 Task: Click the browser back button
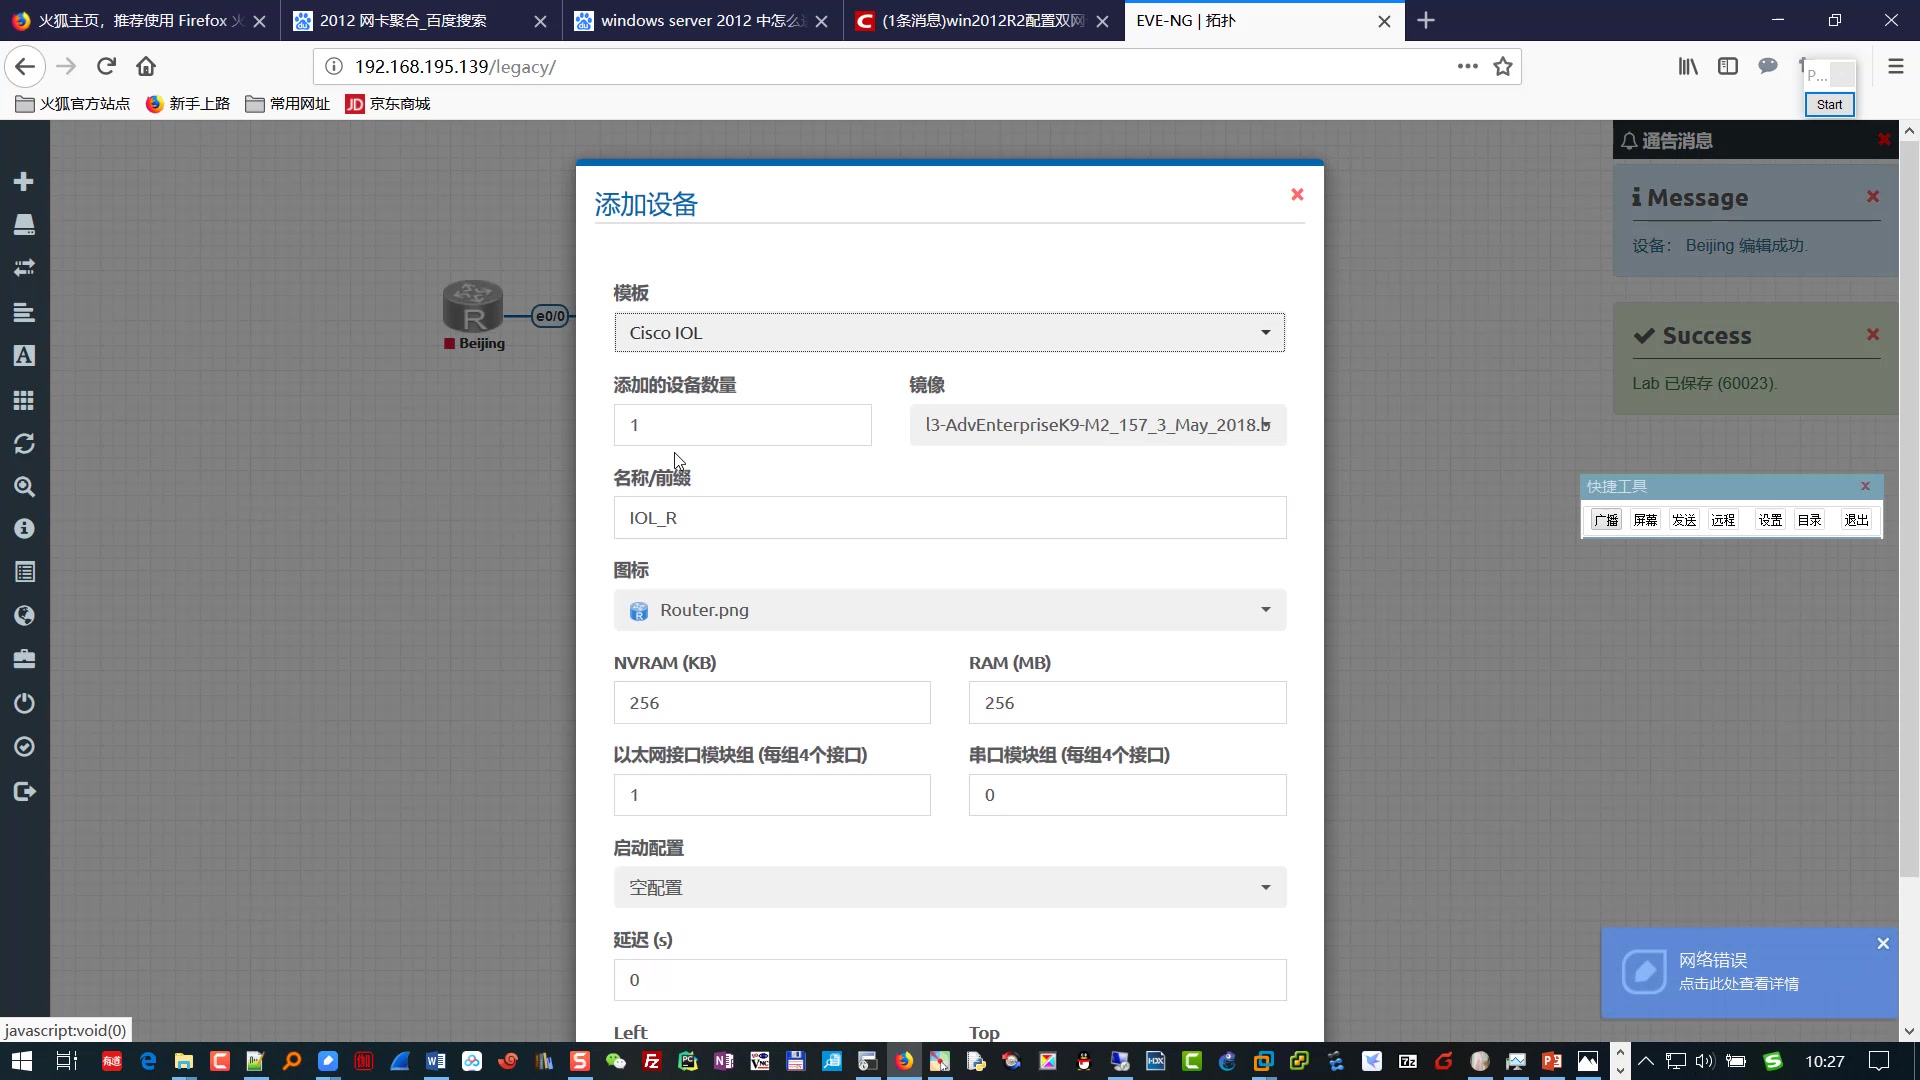coord(25,66)
